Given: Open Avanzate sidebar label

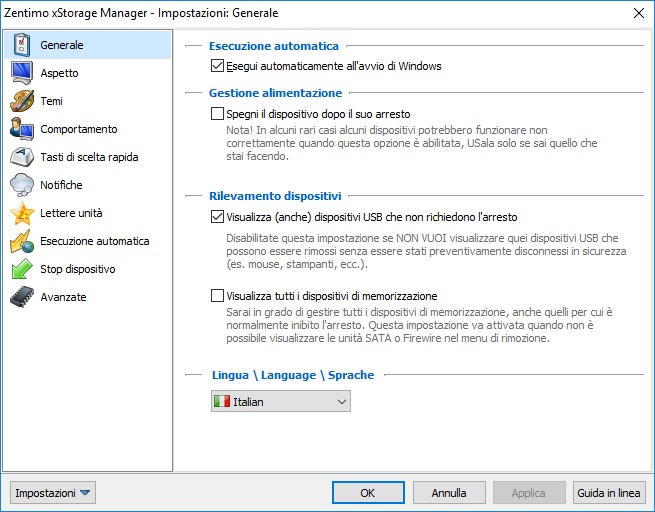Looking at the screenshot, I should pos(63,297).
